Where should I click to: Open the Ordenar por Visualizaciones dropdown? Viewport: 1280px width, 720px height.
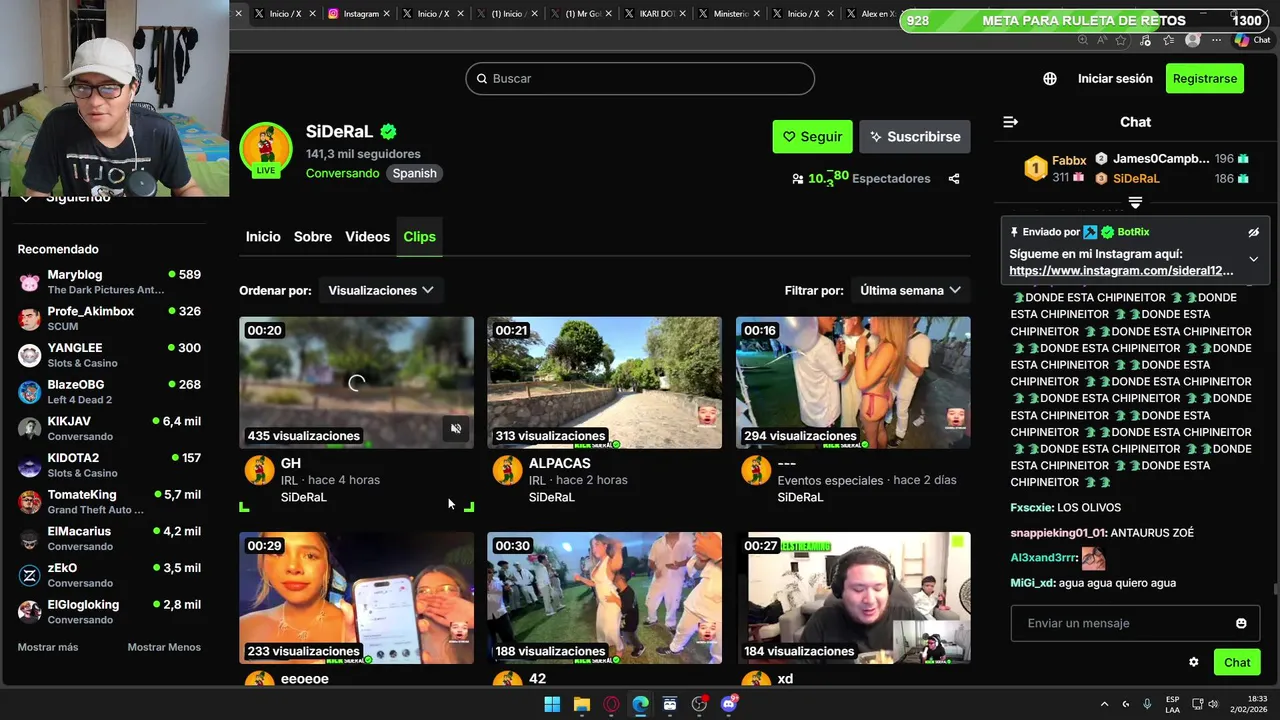(x=381, y=290)
